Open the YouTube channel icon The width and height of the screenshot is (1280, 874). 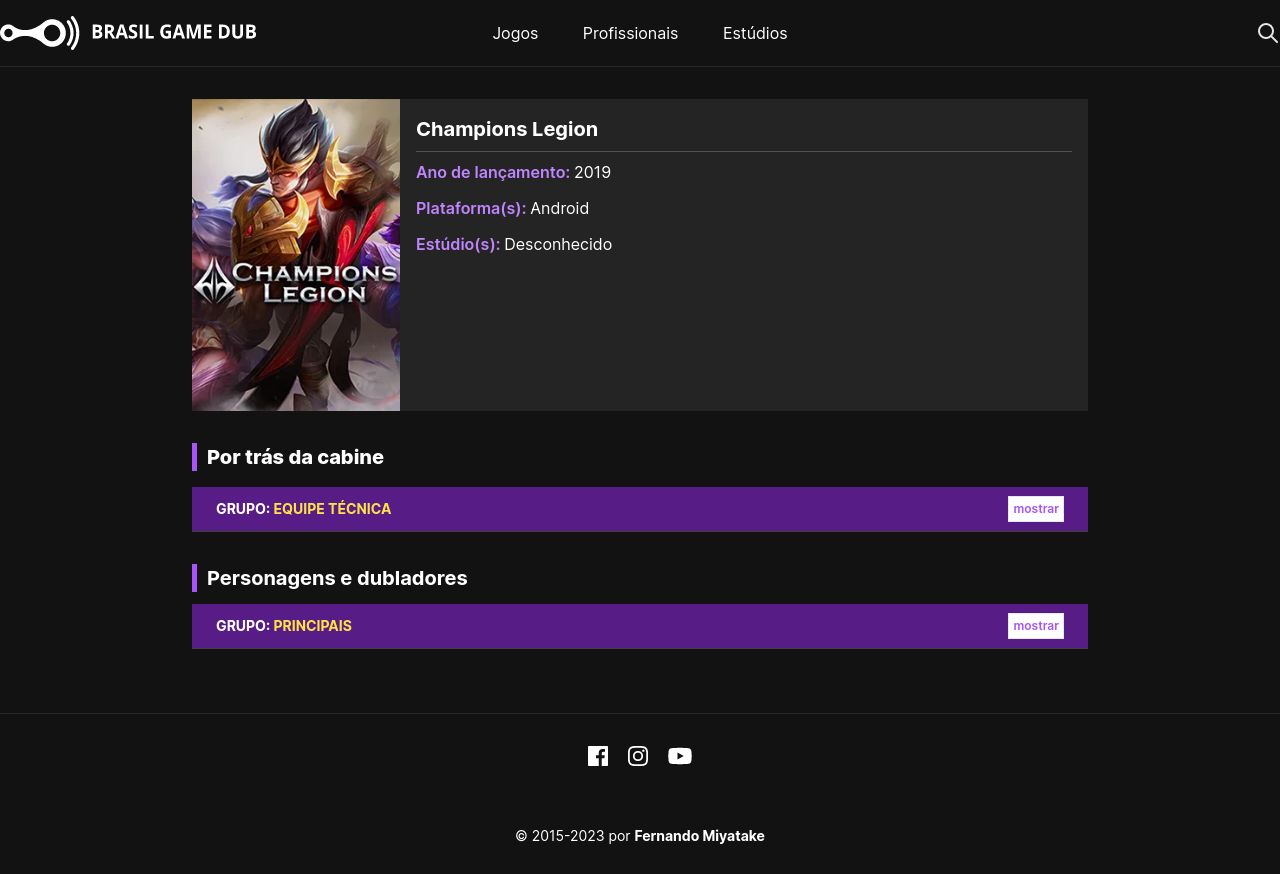coord(680,756)
